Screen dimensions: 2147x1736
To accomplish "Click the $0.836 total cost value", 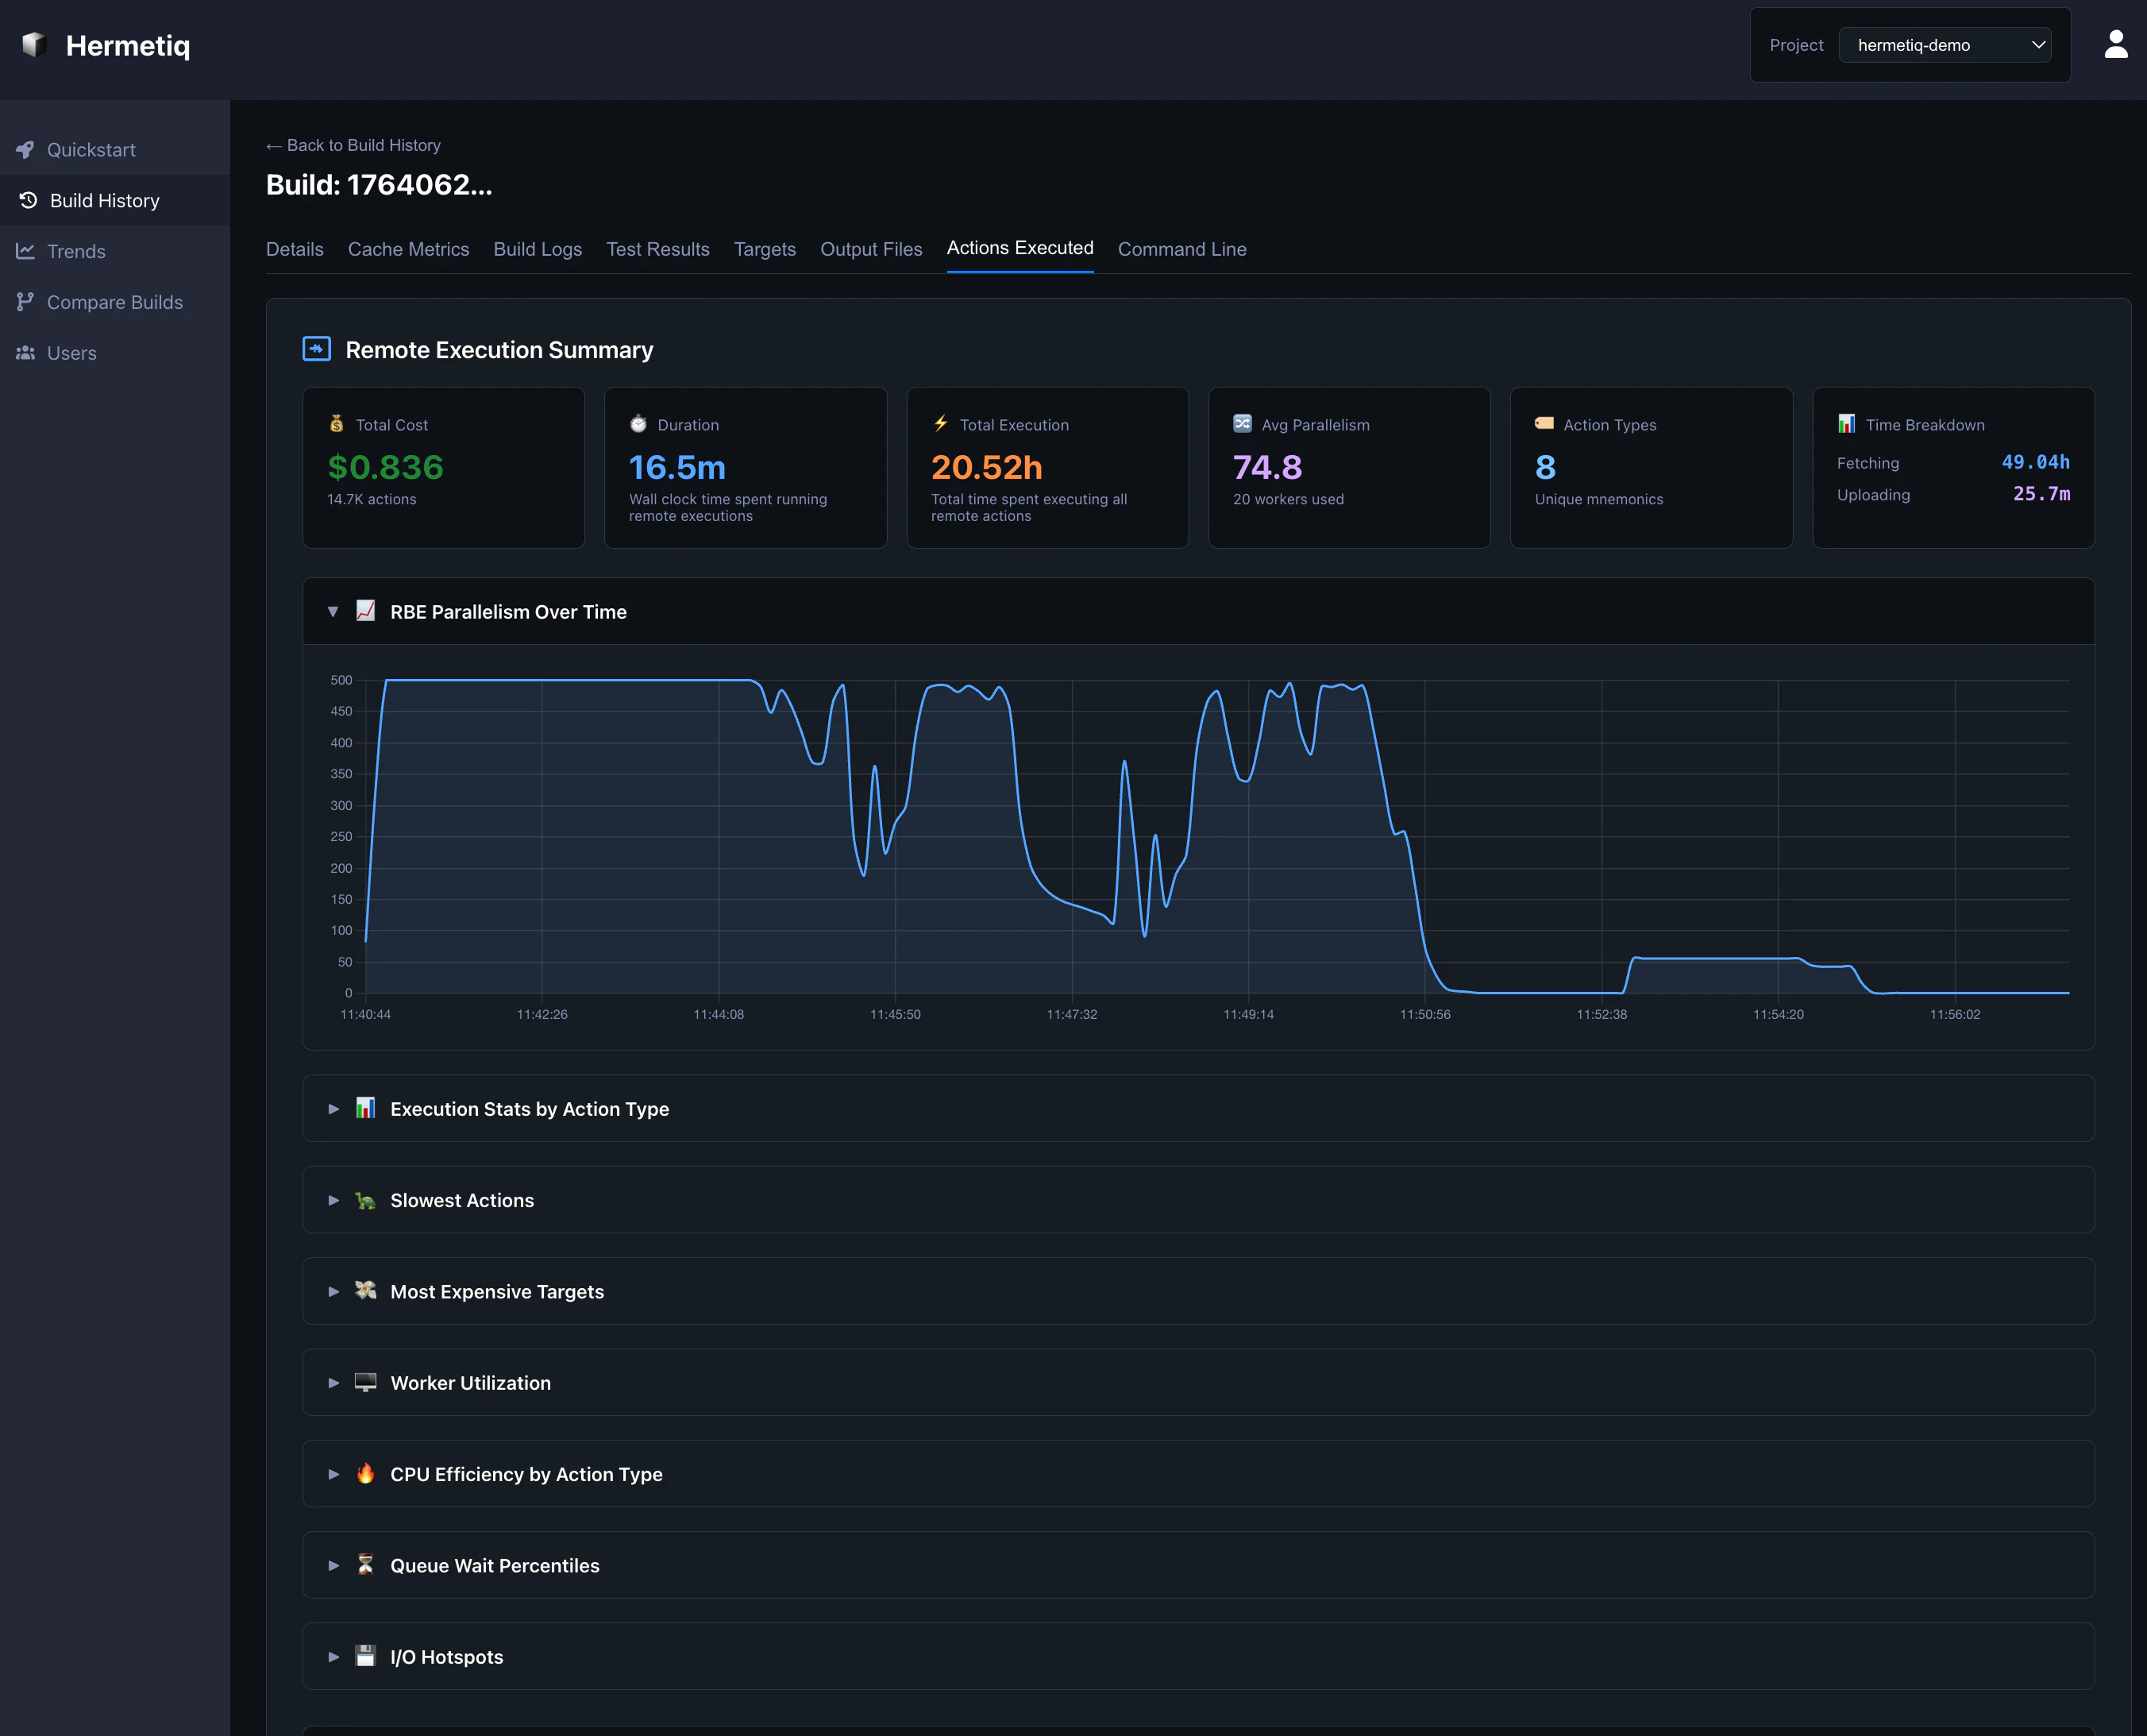I will click(385, 467).
